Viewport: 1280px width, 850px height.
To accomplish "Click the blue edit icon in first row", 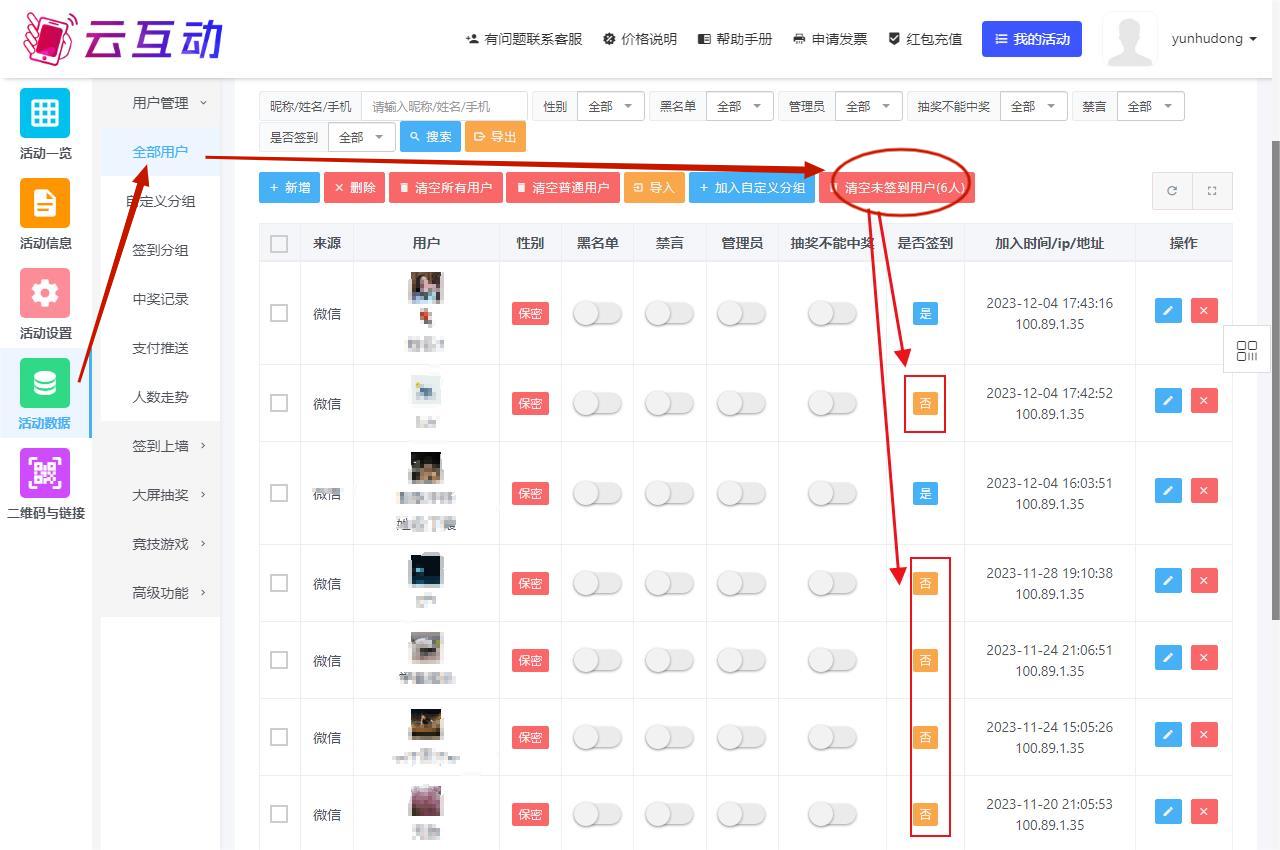I will coord(1168,311).
